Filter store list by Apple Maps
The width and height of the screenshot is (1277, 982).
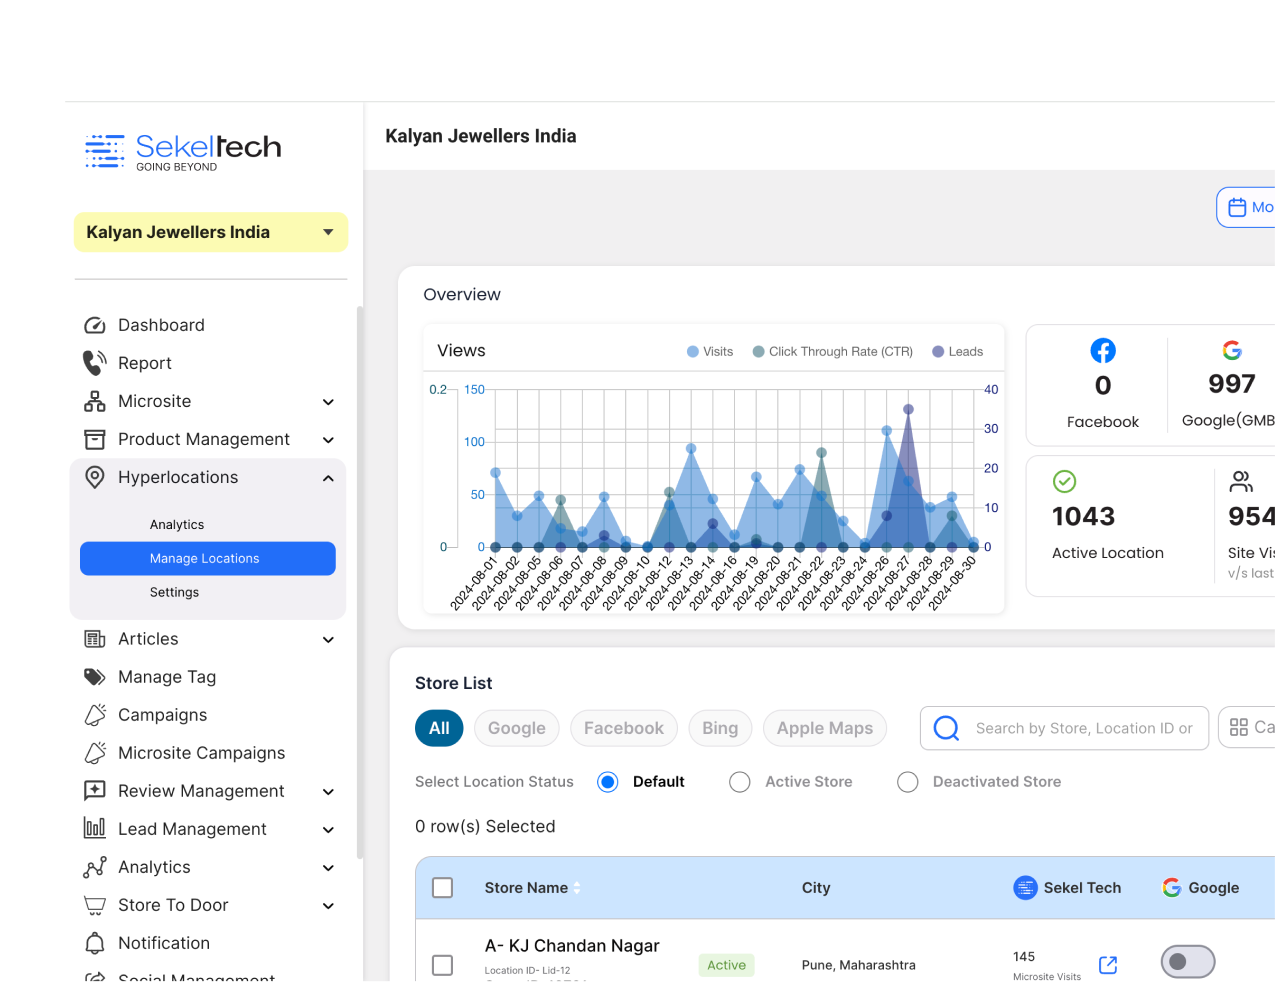[x=824, y=728]
